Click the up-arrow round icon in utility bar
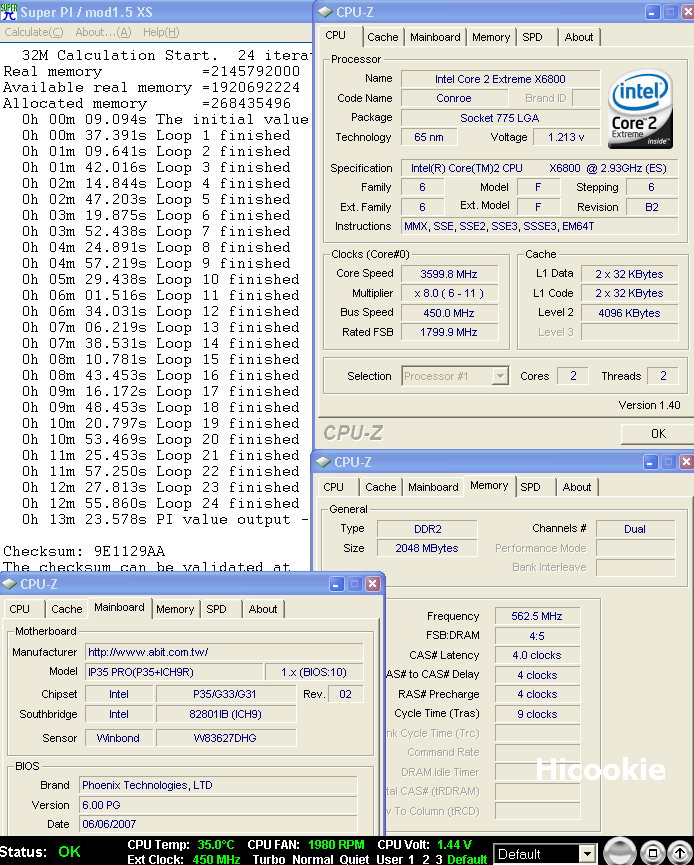Viewport: 694px width, 865px height. tap(680, 853)
